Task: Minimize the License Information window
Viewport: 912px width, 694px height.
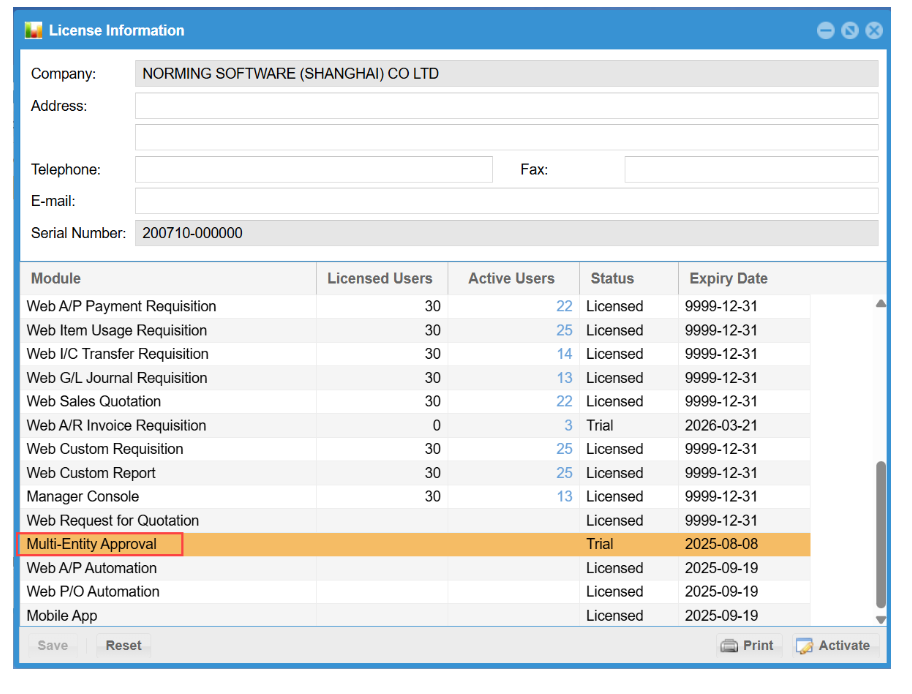Action: 825,30
